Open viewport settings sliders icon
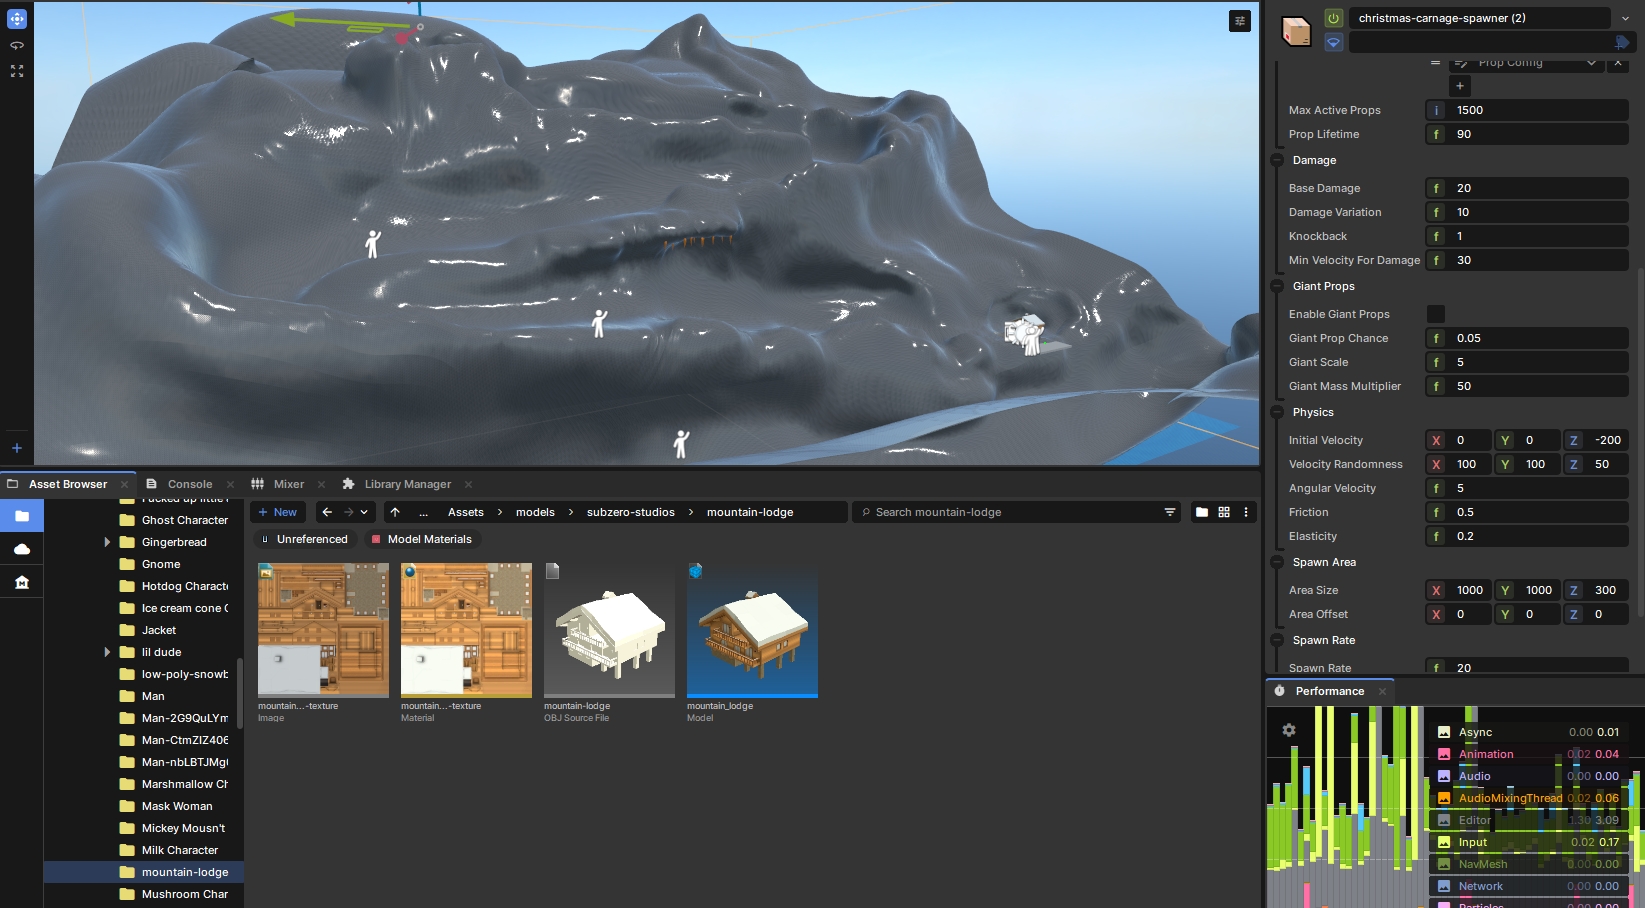Screen dimensions: 1645x908 pos(1239,21)
